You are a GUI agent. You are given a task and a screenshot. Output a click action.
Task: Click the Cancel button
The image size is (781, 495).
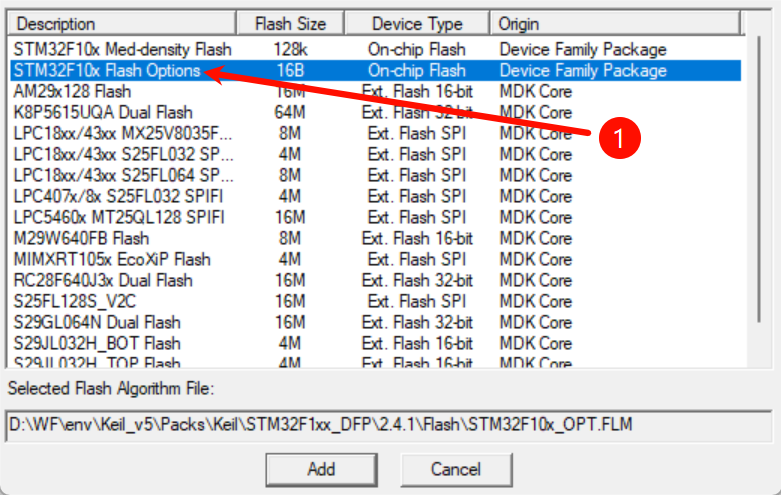click(456, 470)
